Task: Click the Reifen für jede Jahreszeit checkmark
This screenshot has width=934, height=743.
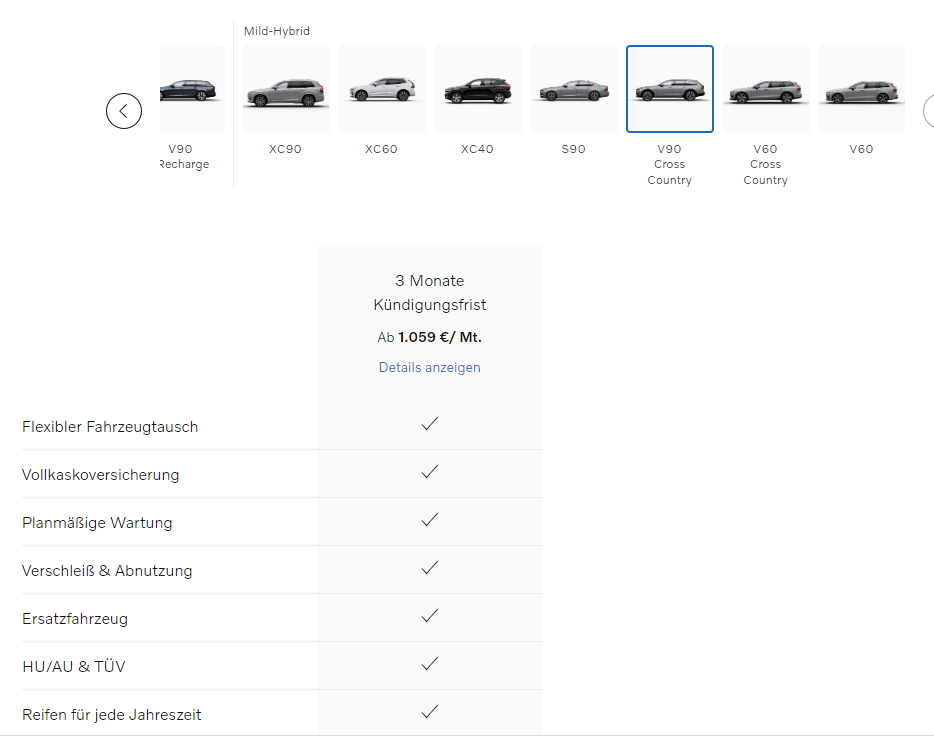Action: pyautogui.click(x=430, y=712)
